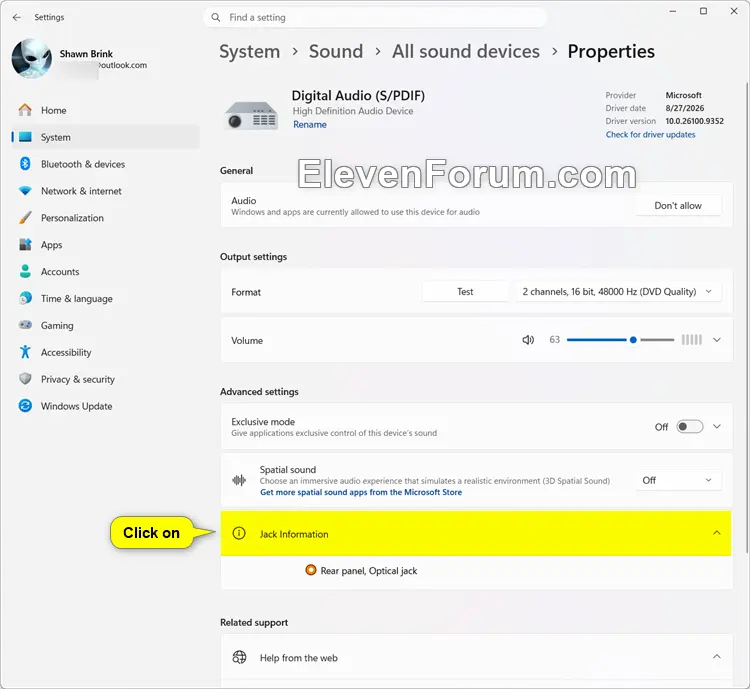Click the Rear panel, Optical jack text
This screenshot has height=689, width=750.
click(369, 571)
